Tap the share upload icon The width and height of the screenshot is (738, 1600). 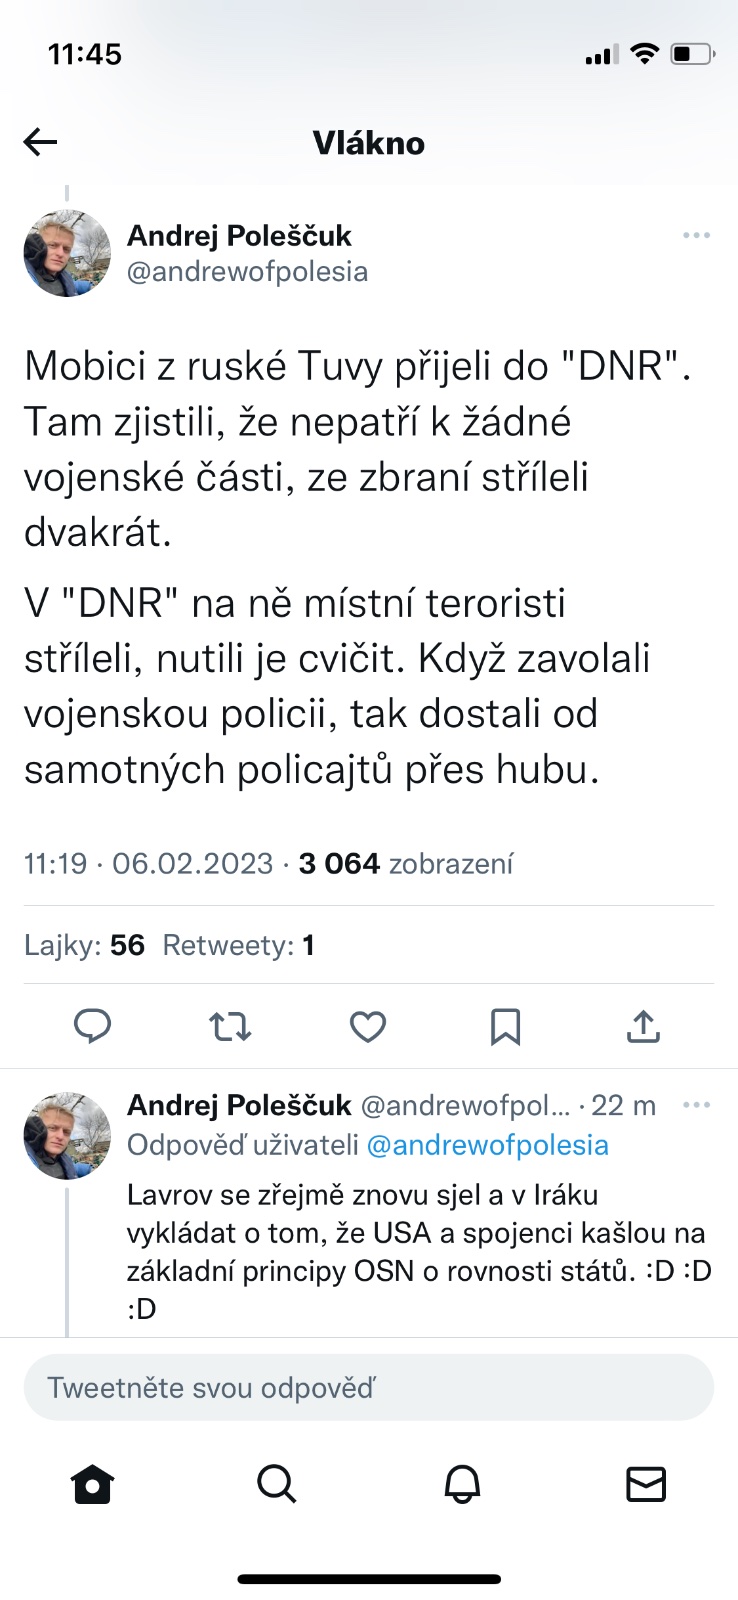643,1026
